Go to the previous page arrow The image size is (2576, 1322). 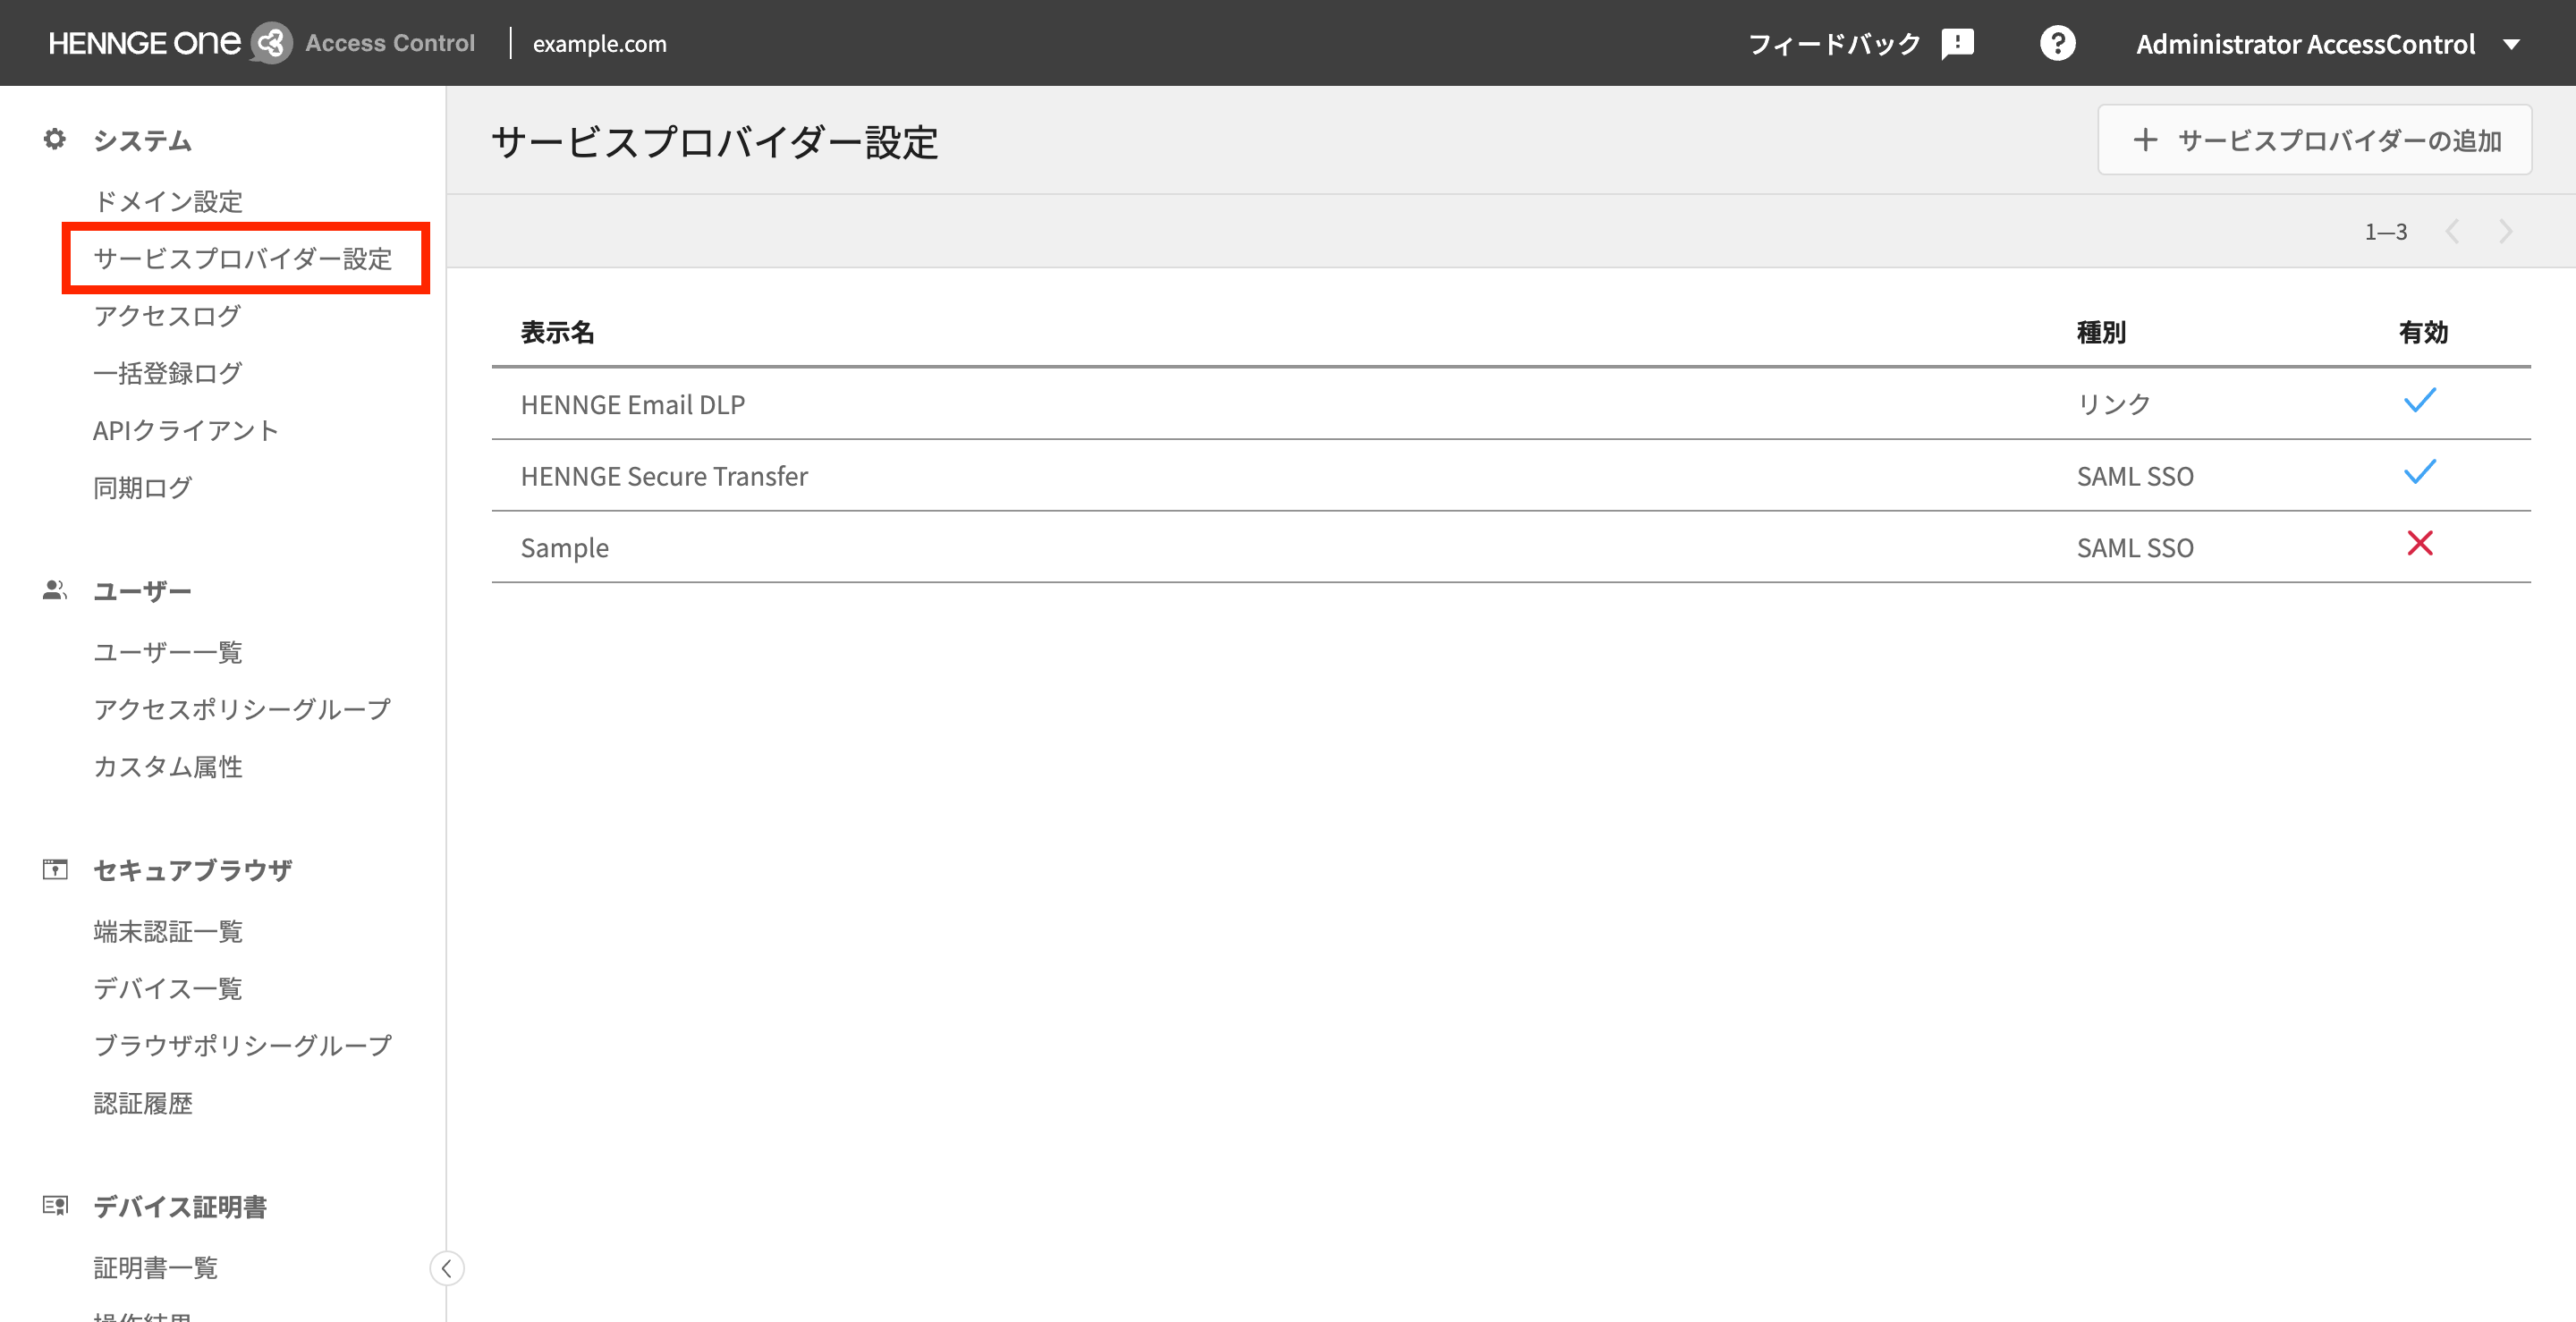2452,232
